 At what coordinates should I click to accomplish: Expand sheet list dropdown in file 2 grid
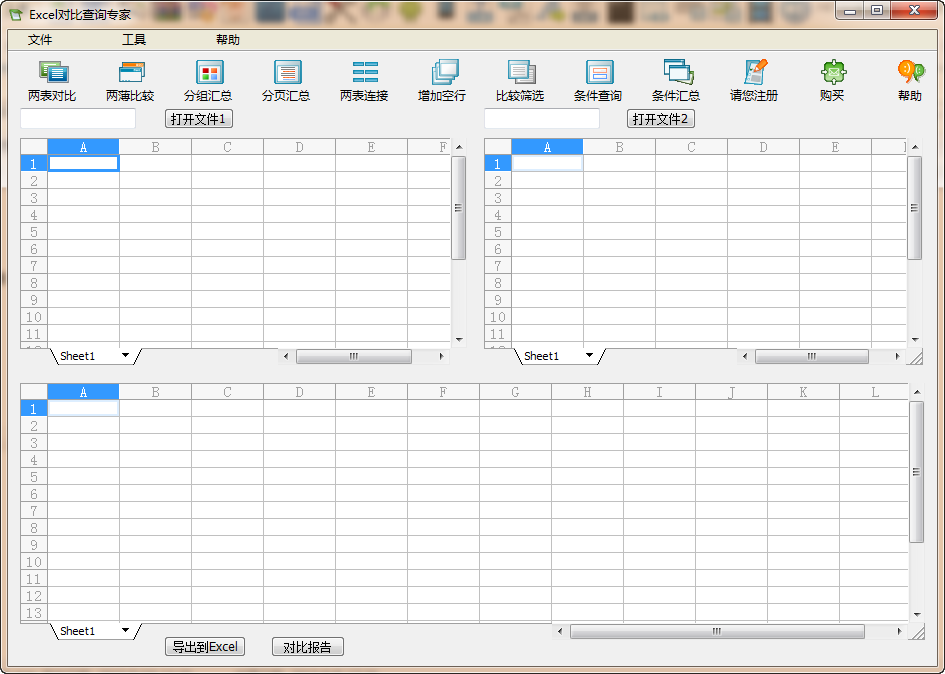(589, 355)
